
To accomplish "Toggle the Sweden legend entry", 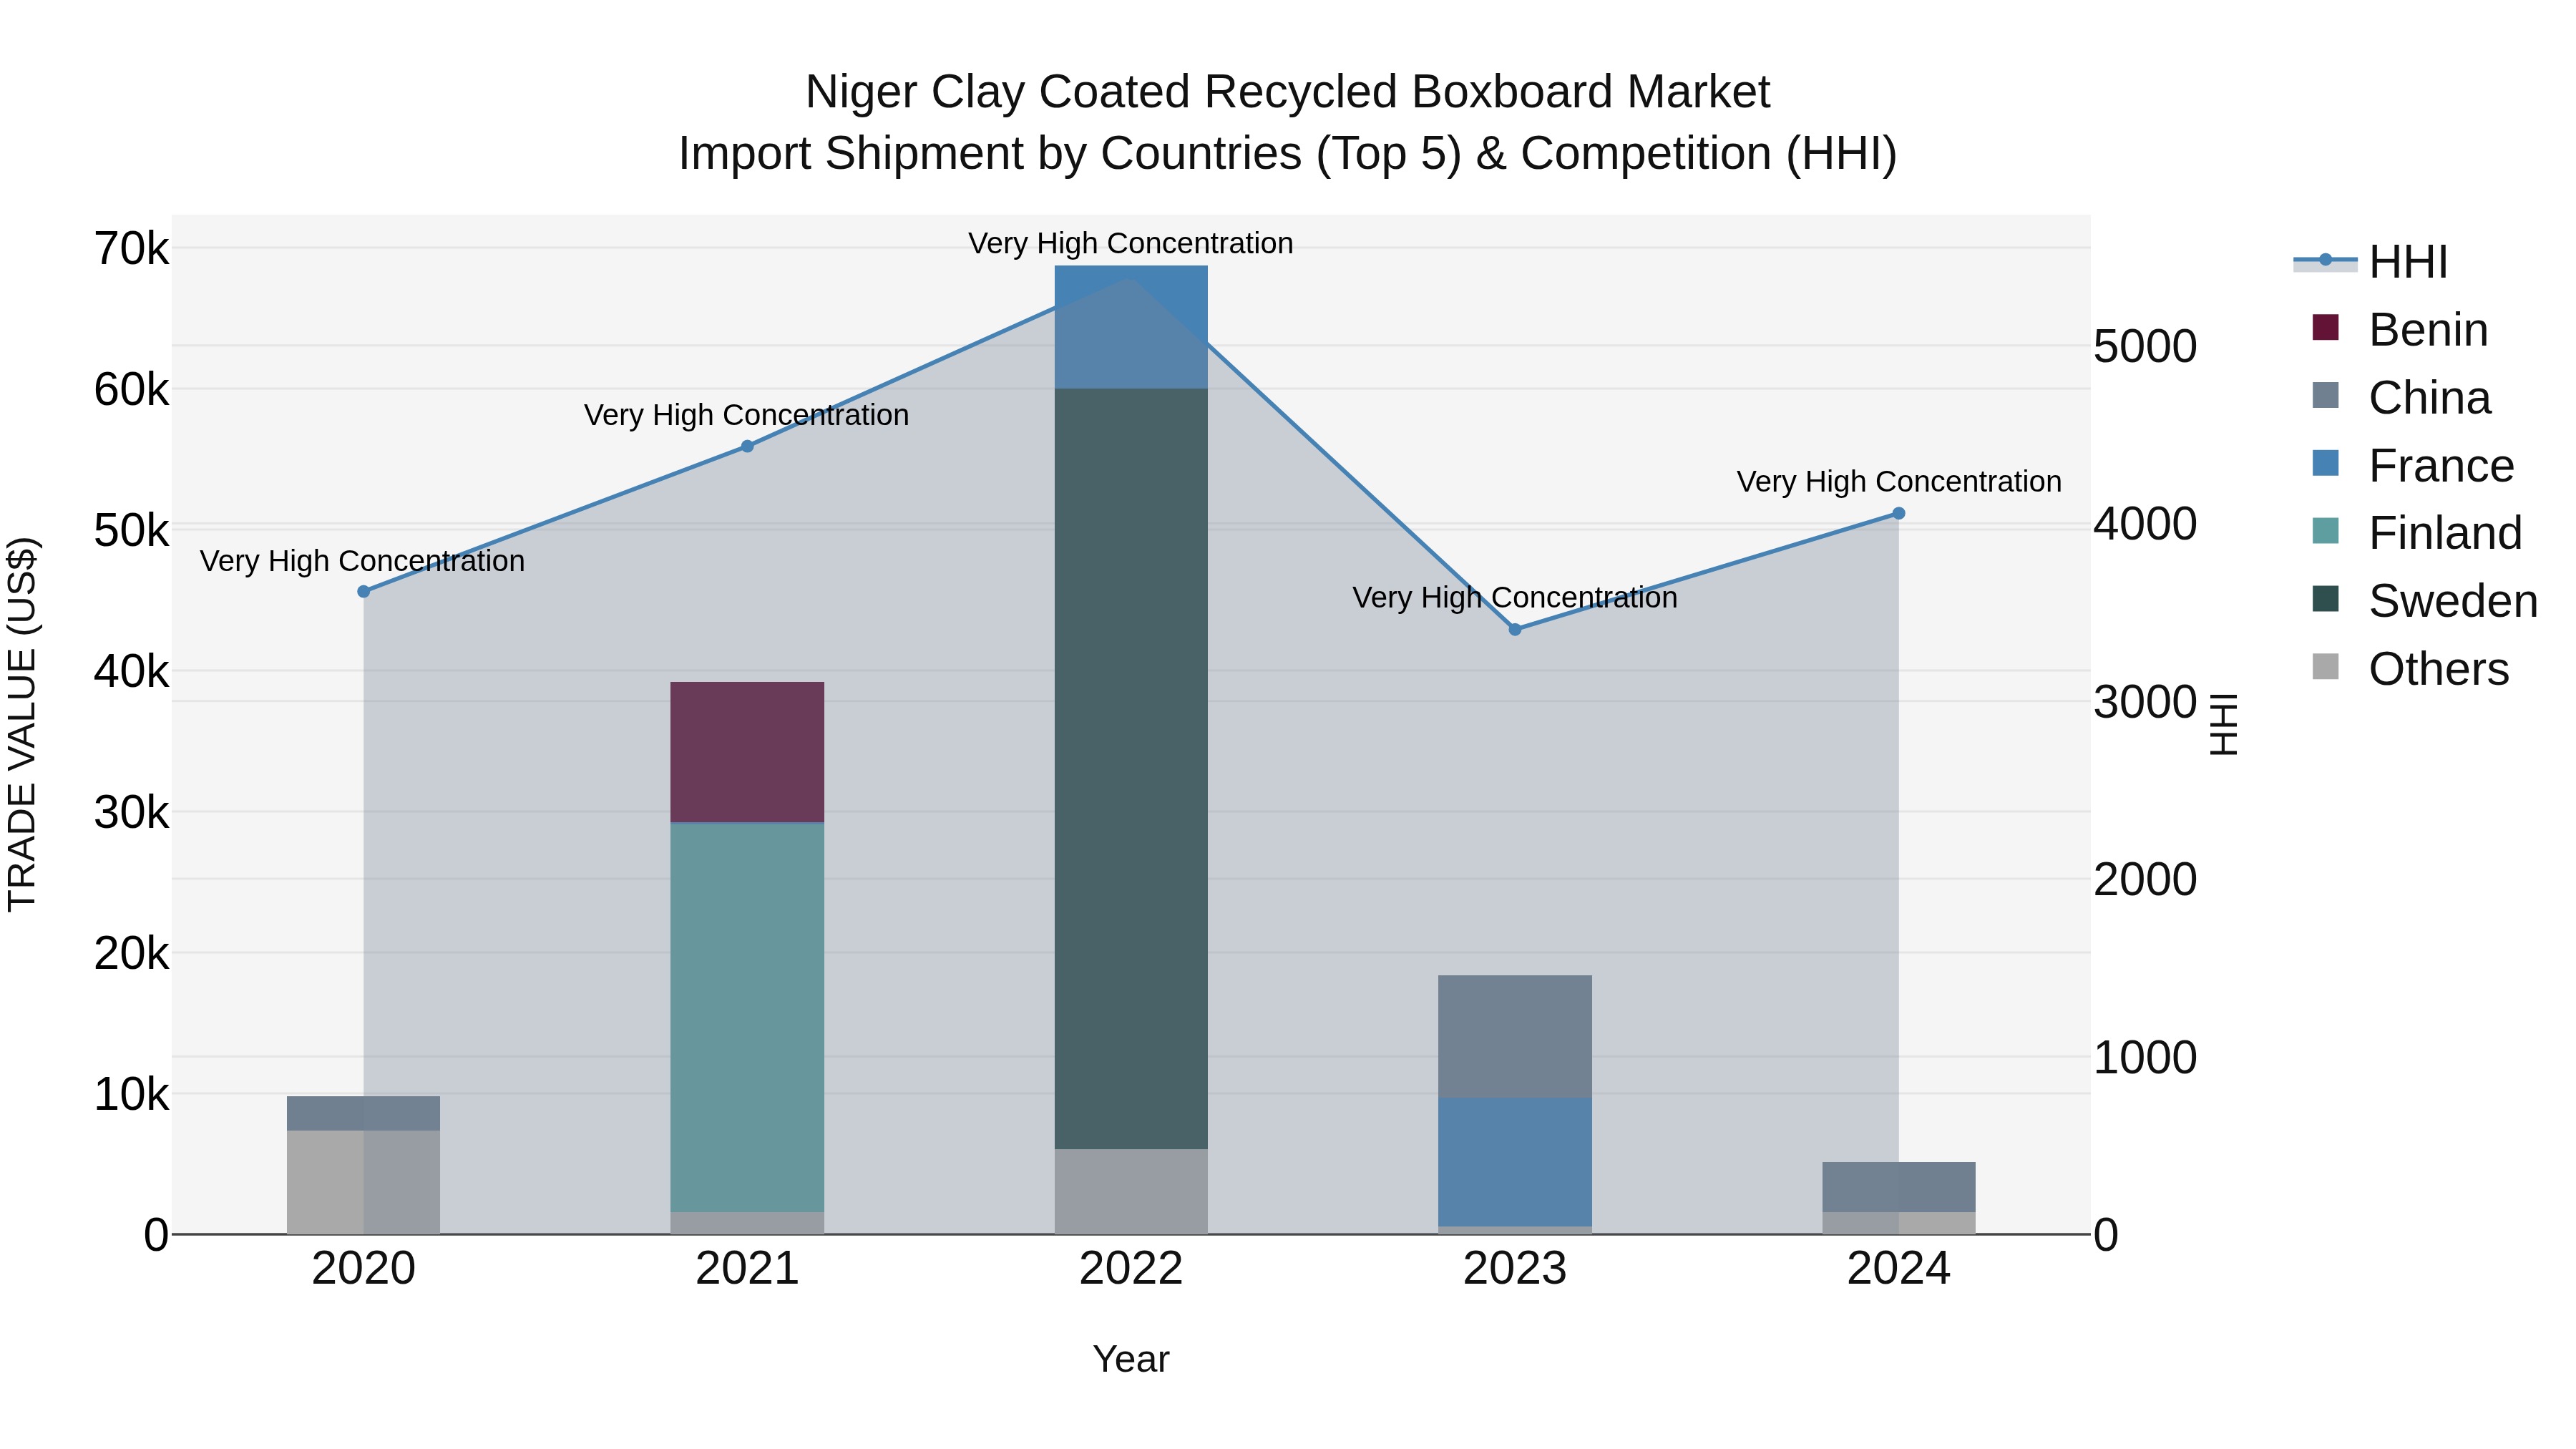I will (2425, 601).
